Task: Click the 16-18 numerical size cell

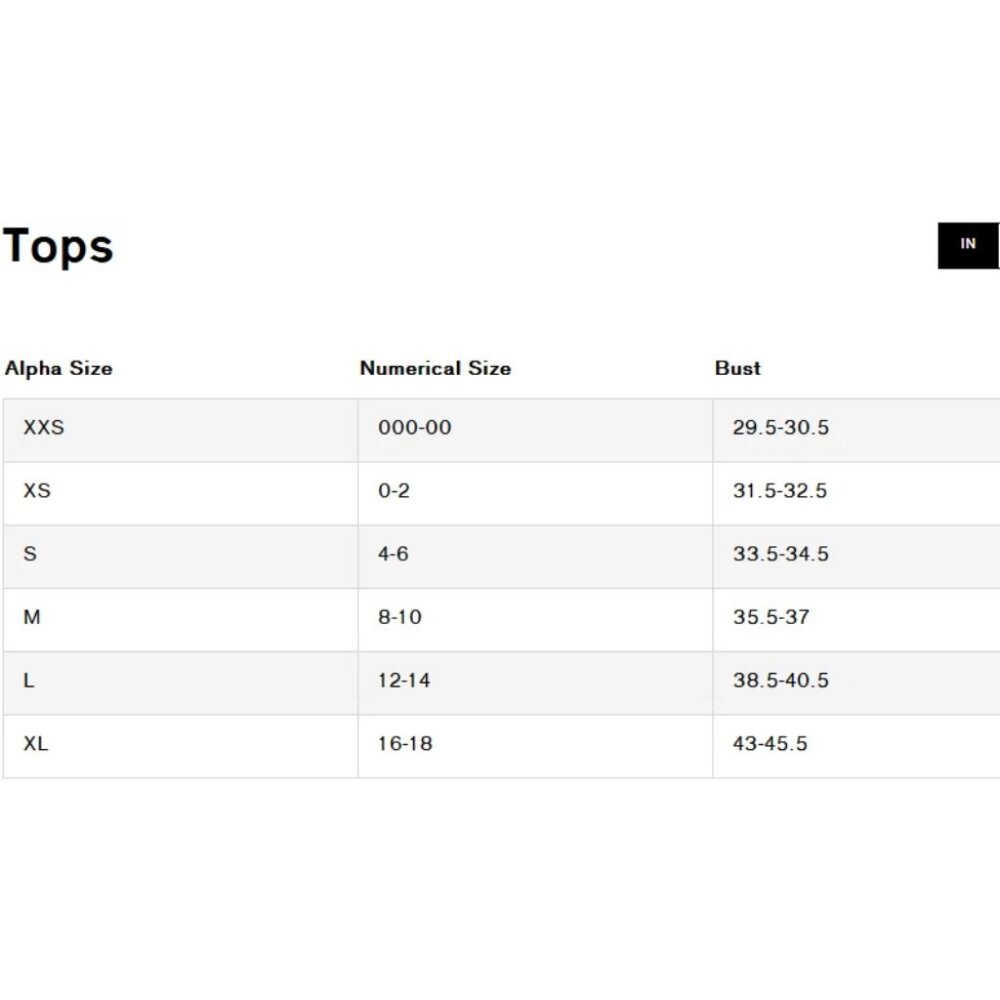Action: click(x=536, y=746)
